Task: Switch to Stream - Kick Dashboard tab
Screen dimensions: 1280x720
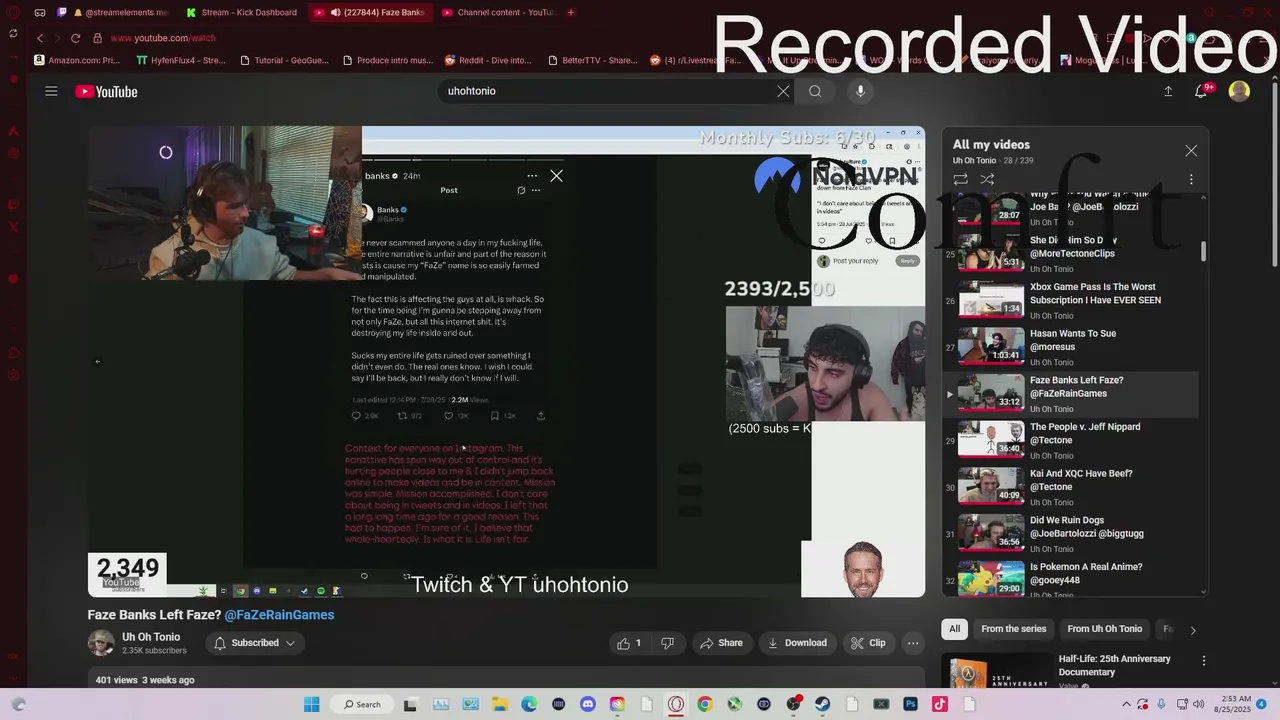Action: [x=242, y=13]
